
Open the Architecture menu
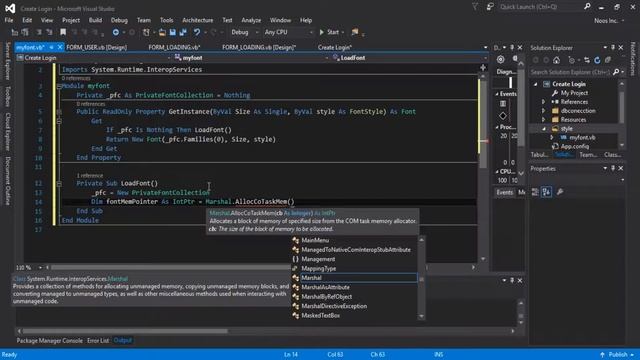tap(198, 20)
